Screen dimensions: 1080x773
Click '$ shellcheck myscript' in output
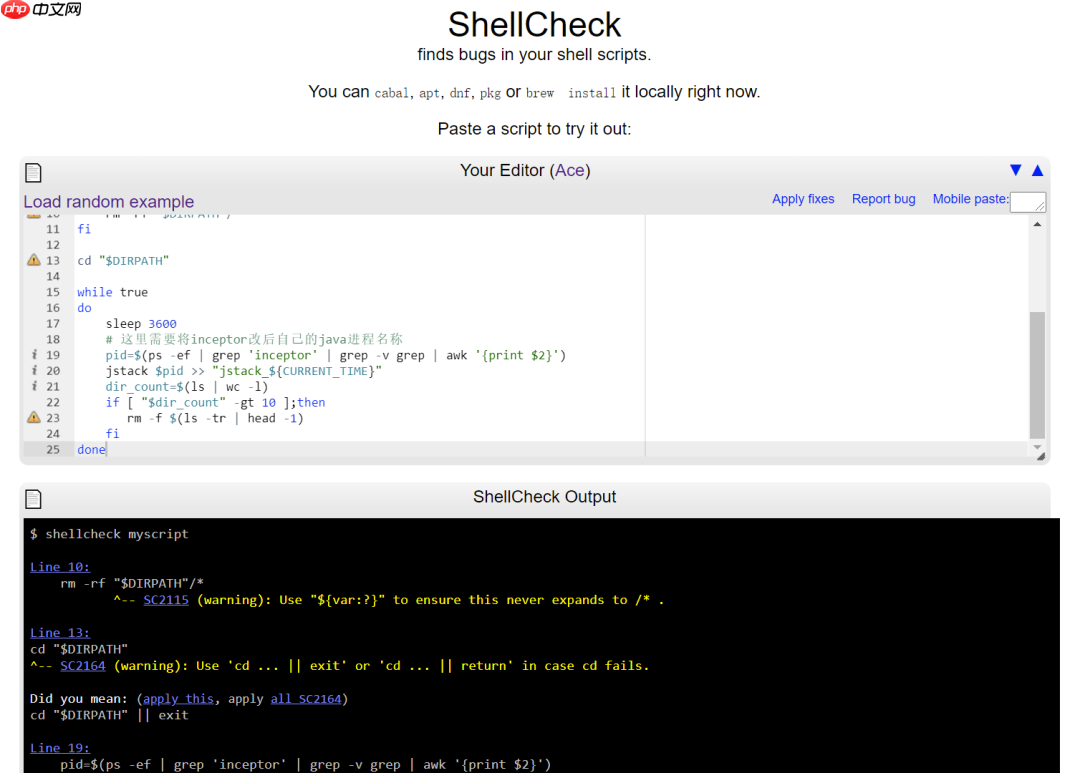tap(109, 534)
